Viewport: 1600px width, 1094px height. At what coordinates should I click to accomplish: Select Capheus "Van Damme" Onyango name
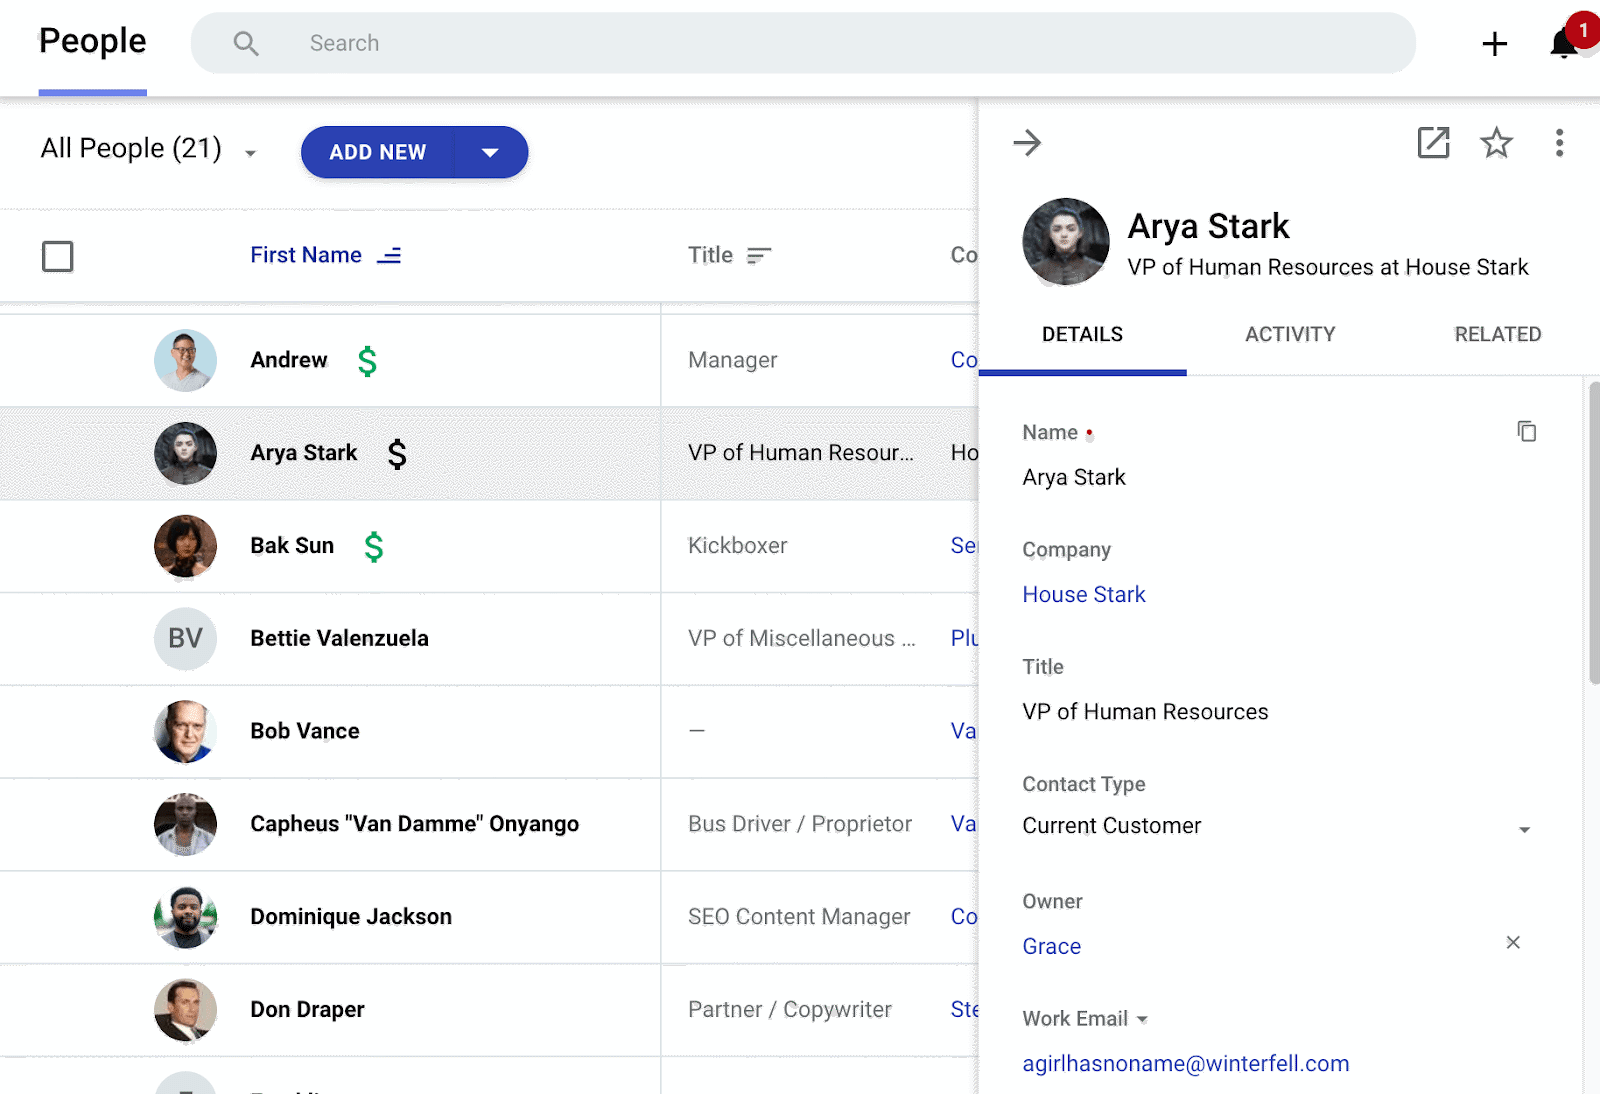click(415, 824)
